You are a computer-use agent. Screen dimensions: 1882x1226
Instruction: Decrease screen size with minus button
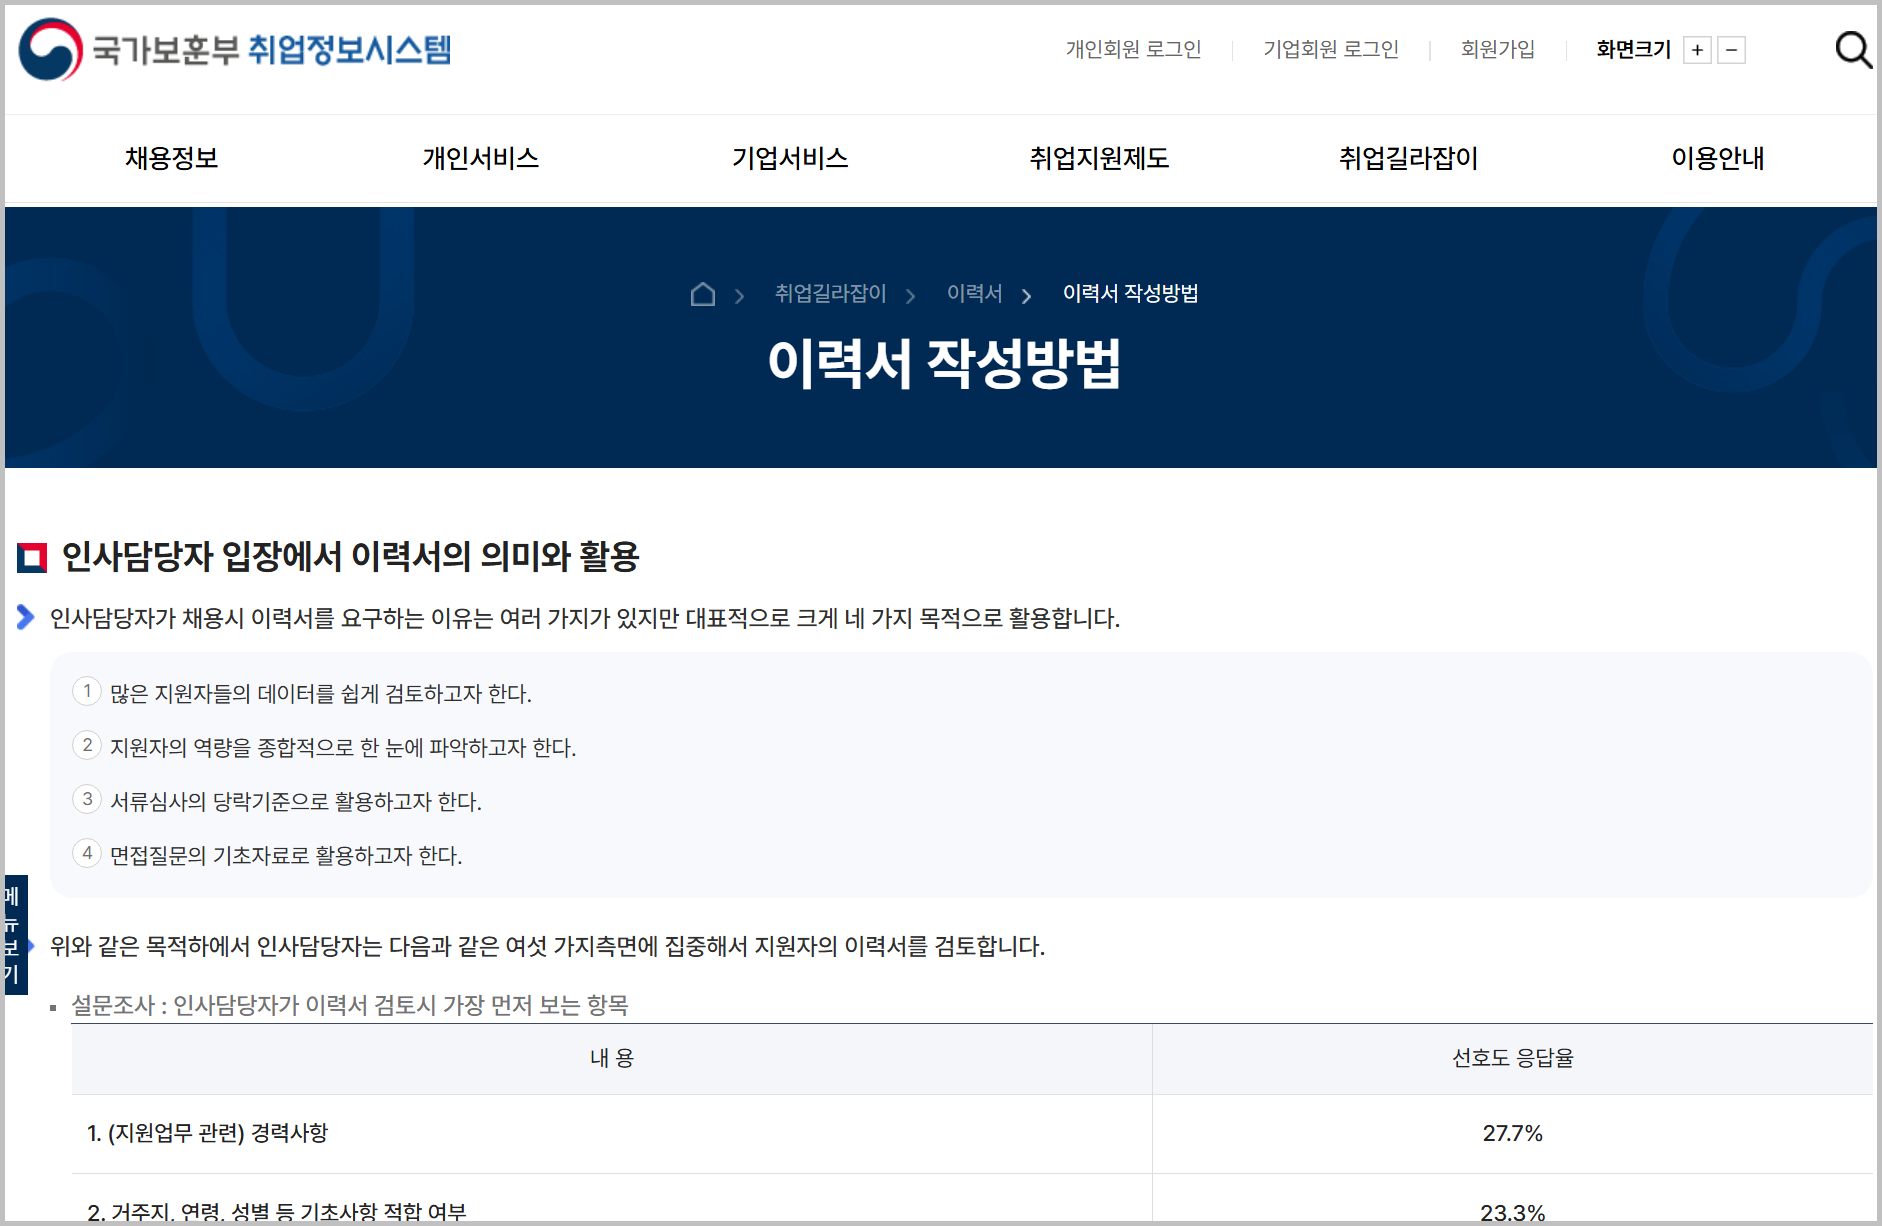pos(1732,50)
